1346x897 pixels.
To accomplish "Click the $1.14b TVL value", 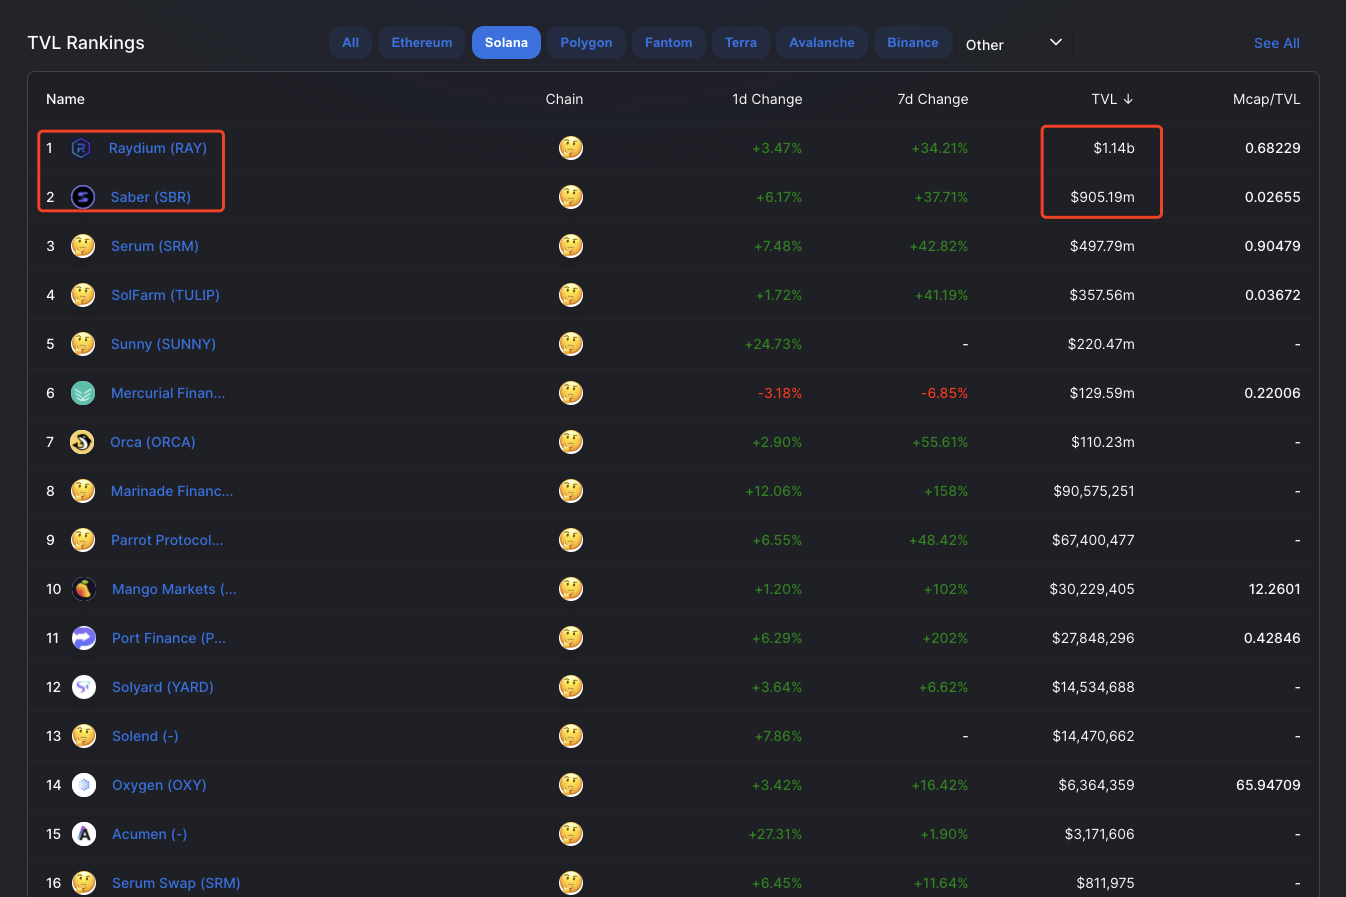I will point(1114,148).
